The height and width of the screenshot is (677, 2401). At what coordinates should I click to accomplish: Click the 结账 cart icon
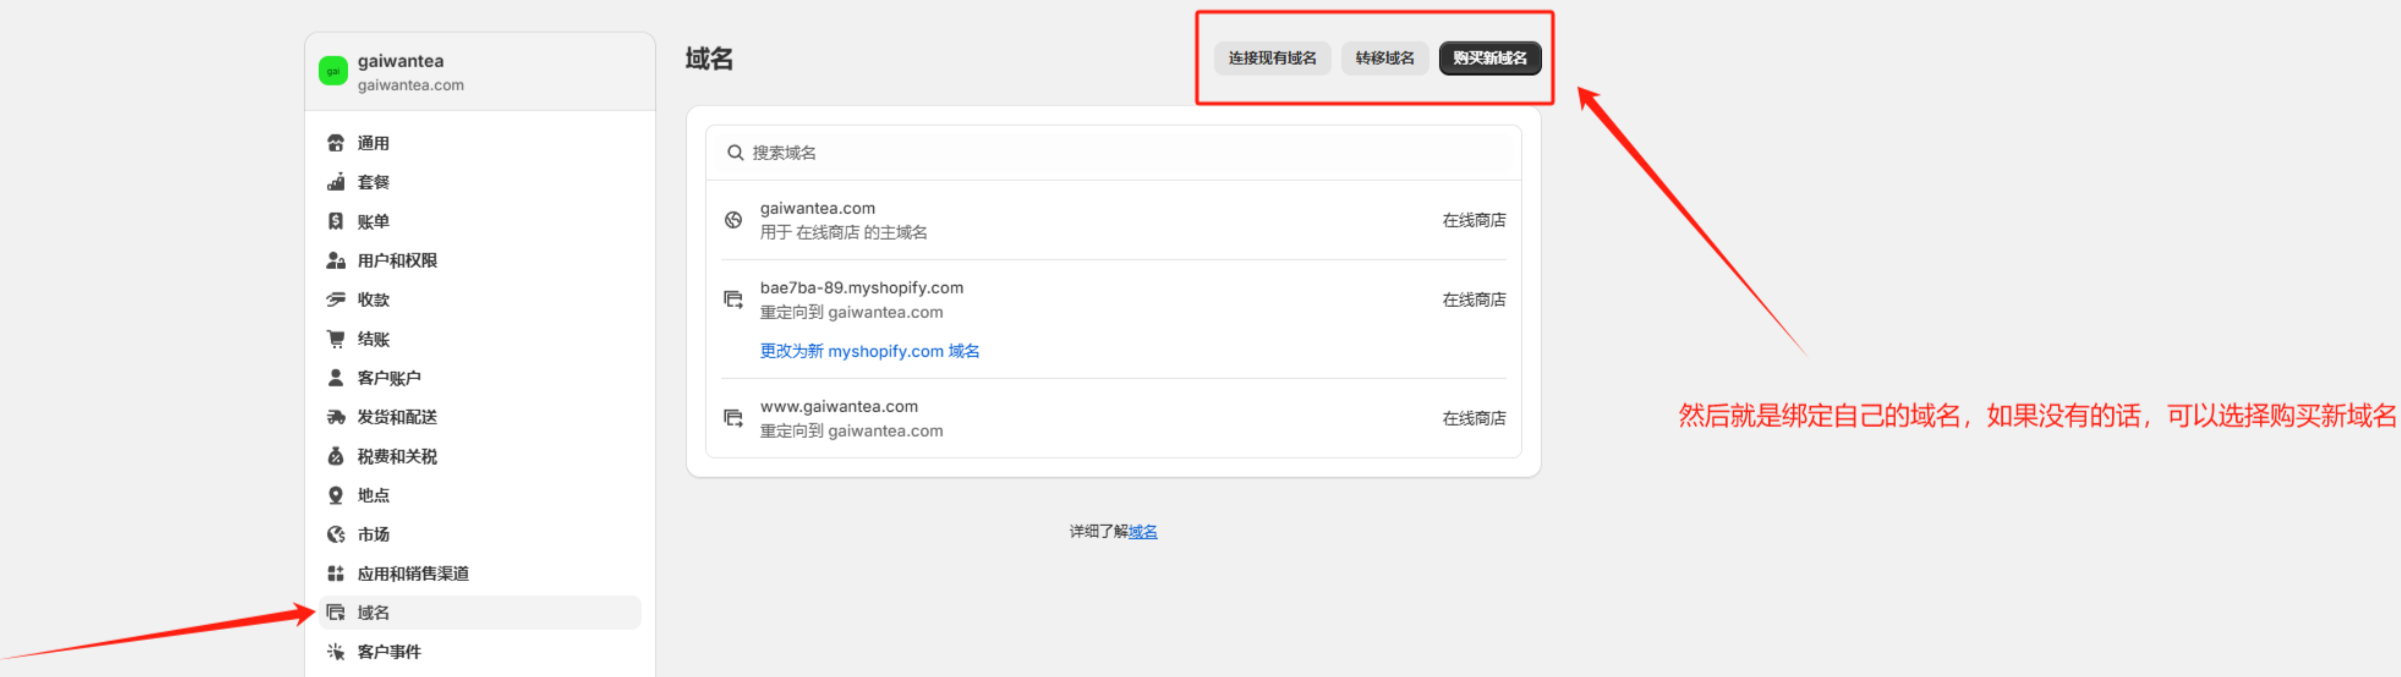point(336,339)
